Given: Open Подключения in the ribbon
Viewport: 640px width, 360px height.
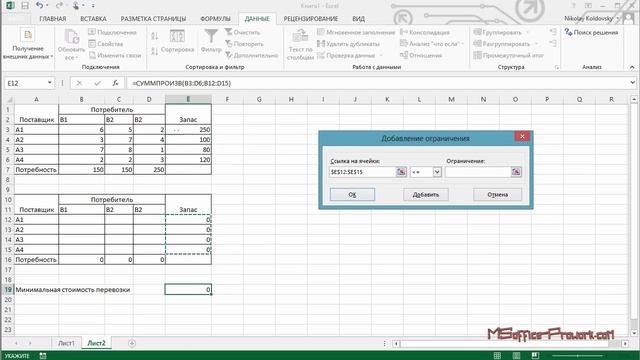Looking at the screenshot, I should tap(112, 32).
